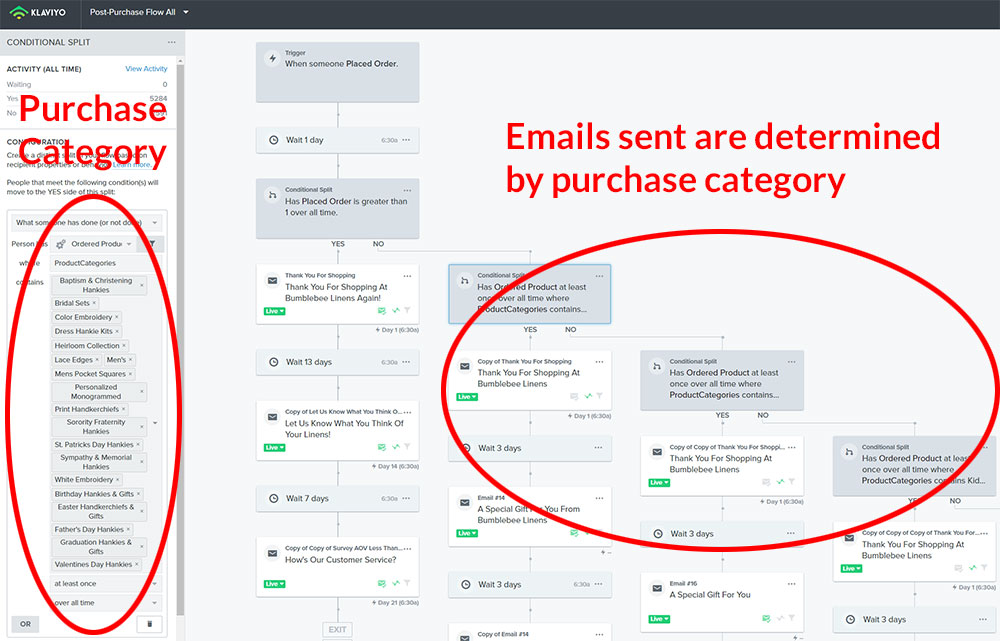Image resolution: width=1000 pixels, height=641 pixels.
Task: Open Wait 7 days step options menu
Action: (x=406, y=498)
